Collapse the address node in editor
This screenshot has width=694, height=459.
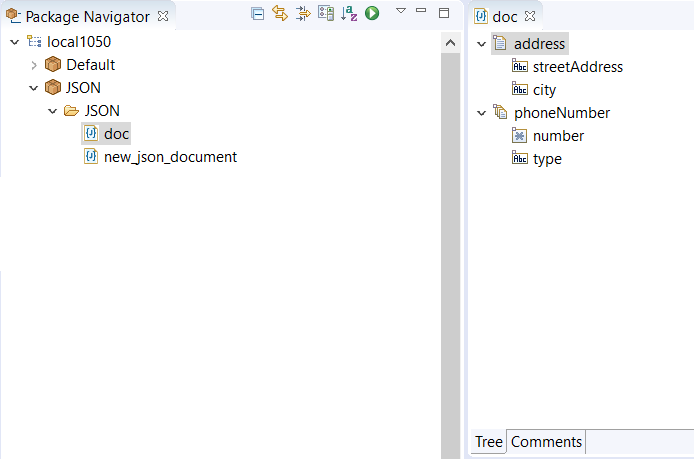(482, 44)
